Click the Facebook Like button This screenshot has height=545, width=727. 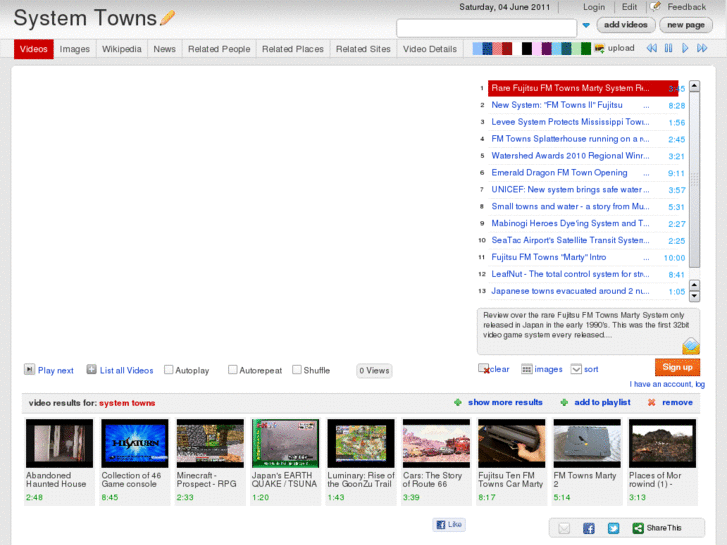tap(449, 525)
